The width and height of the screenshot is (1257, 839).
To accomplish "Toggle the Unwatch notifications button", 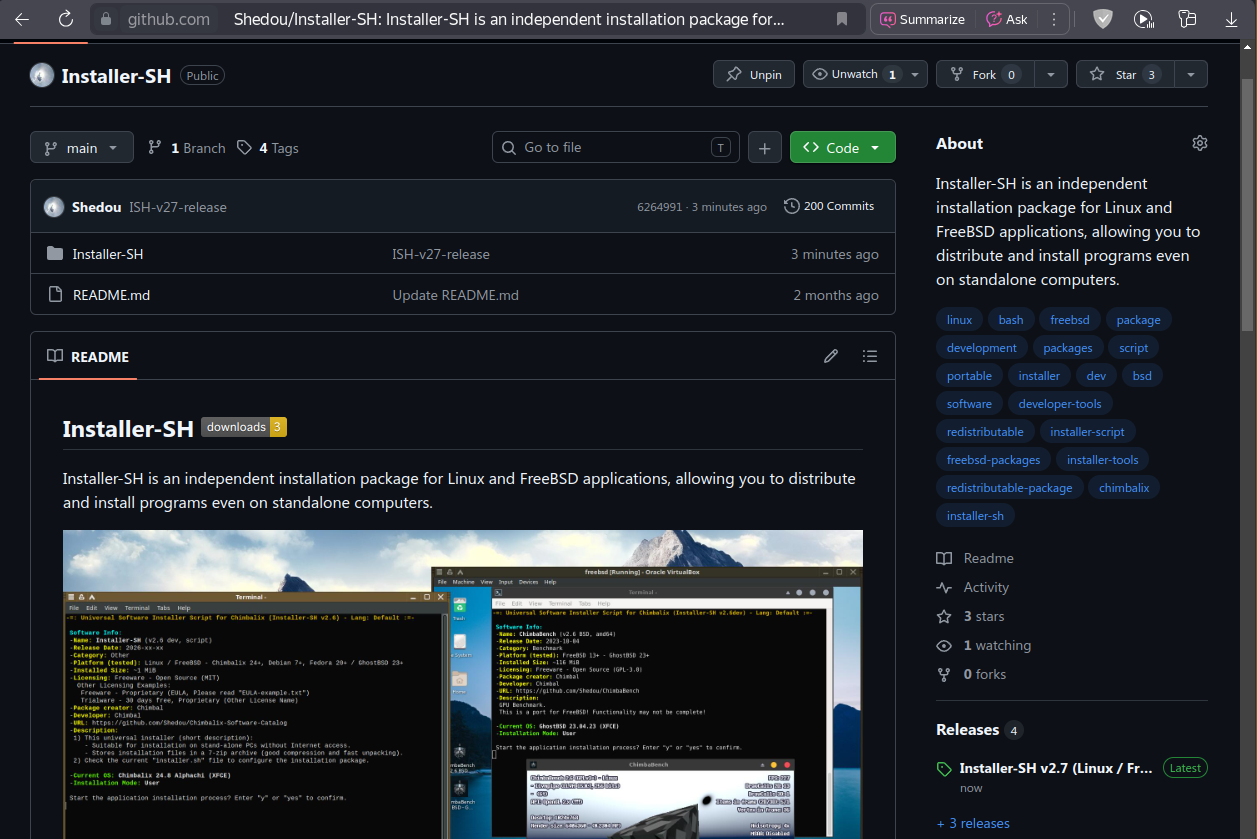I will pyautogui.click(x=854, y=74).
